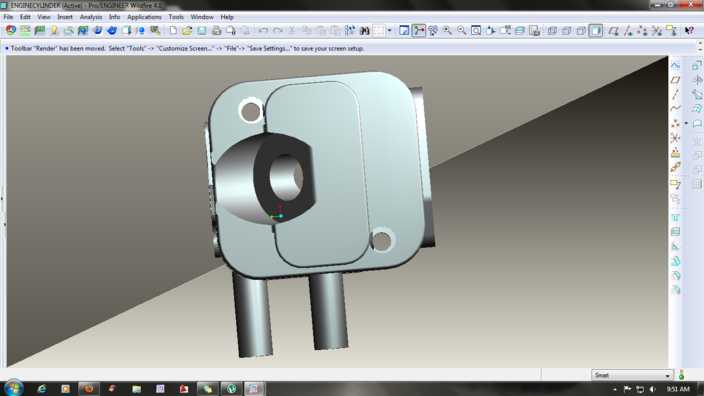Image resolution: width=704 pixels, height=396 pixels.
Task: Click the regeneration traffic light status icon
Action: coord(681,374)
